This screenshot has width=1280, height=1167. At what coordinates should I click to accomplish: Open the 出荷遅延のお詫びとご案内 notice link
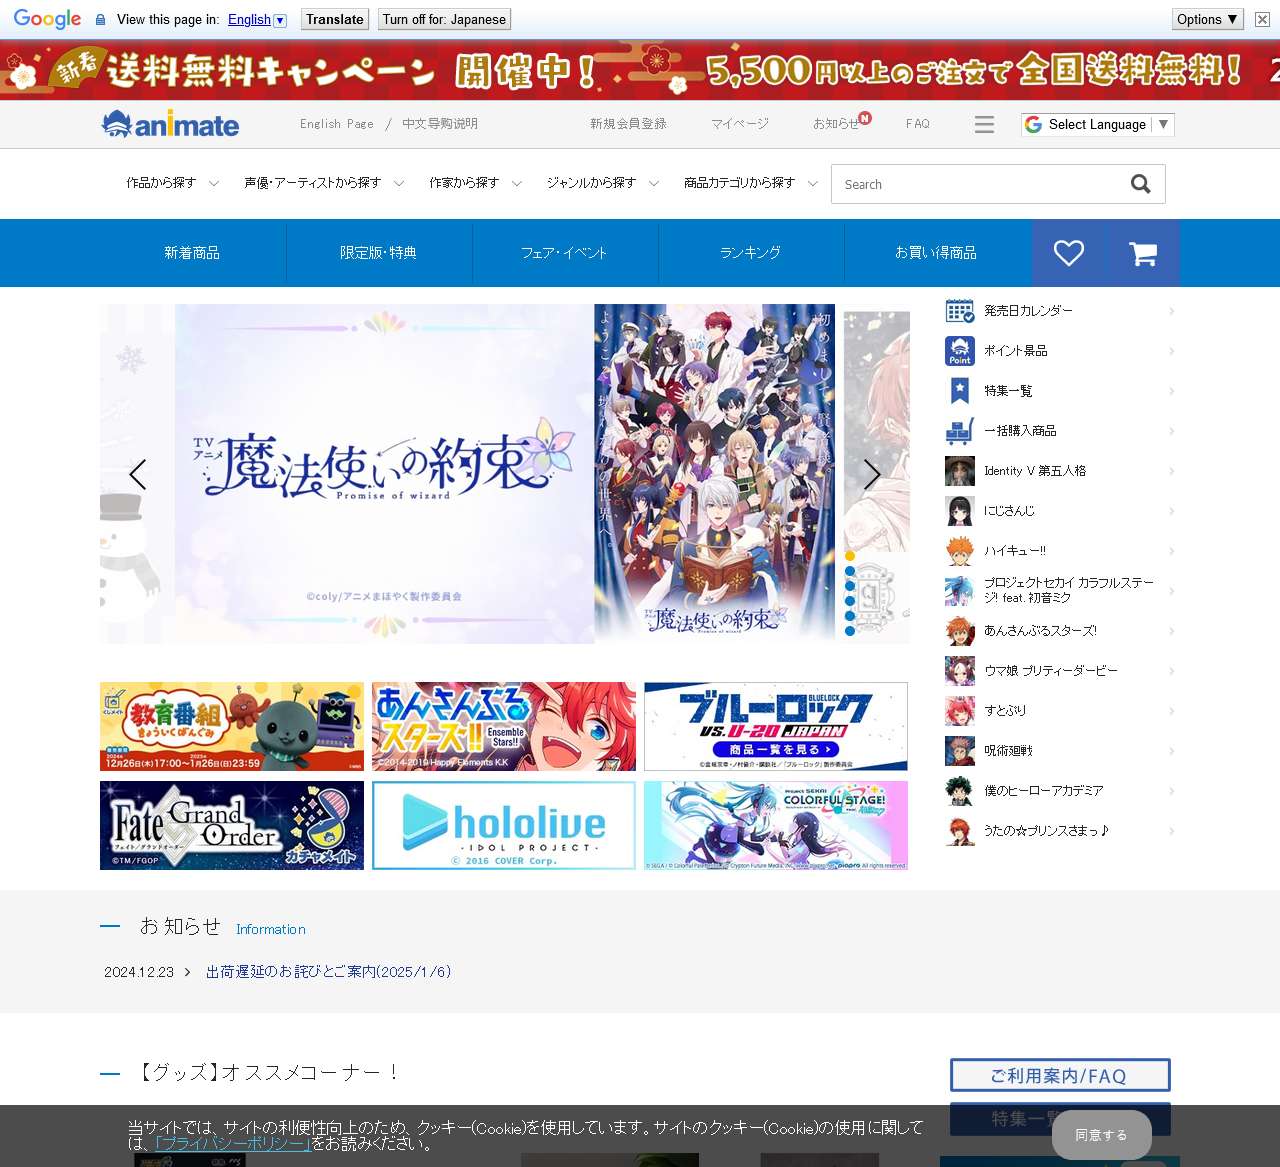coord(329,972)
